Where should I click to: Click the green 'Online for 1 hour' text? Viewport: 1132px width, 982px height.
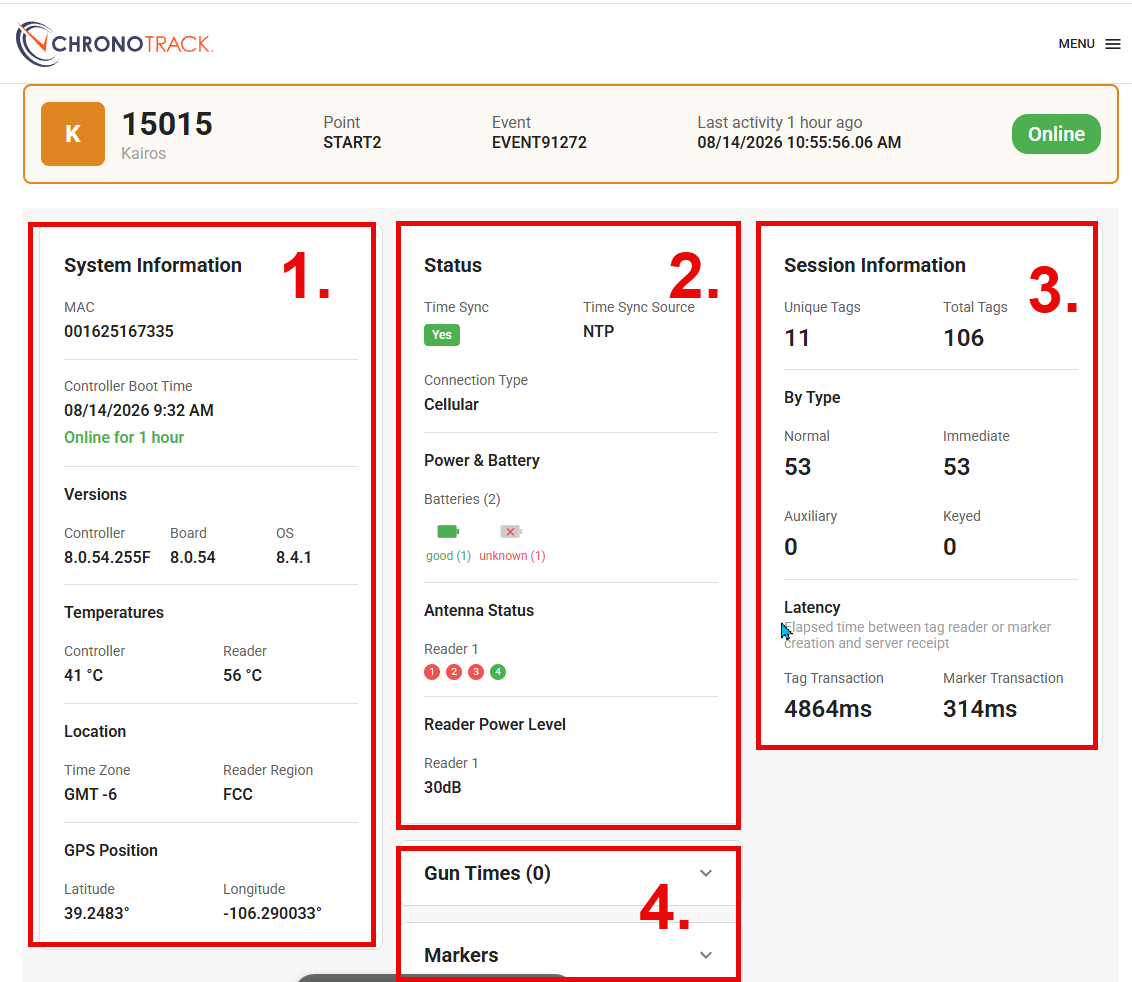point(124,438)
